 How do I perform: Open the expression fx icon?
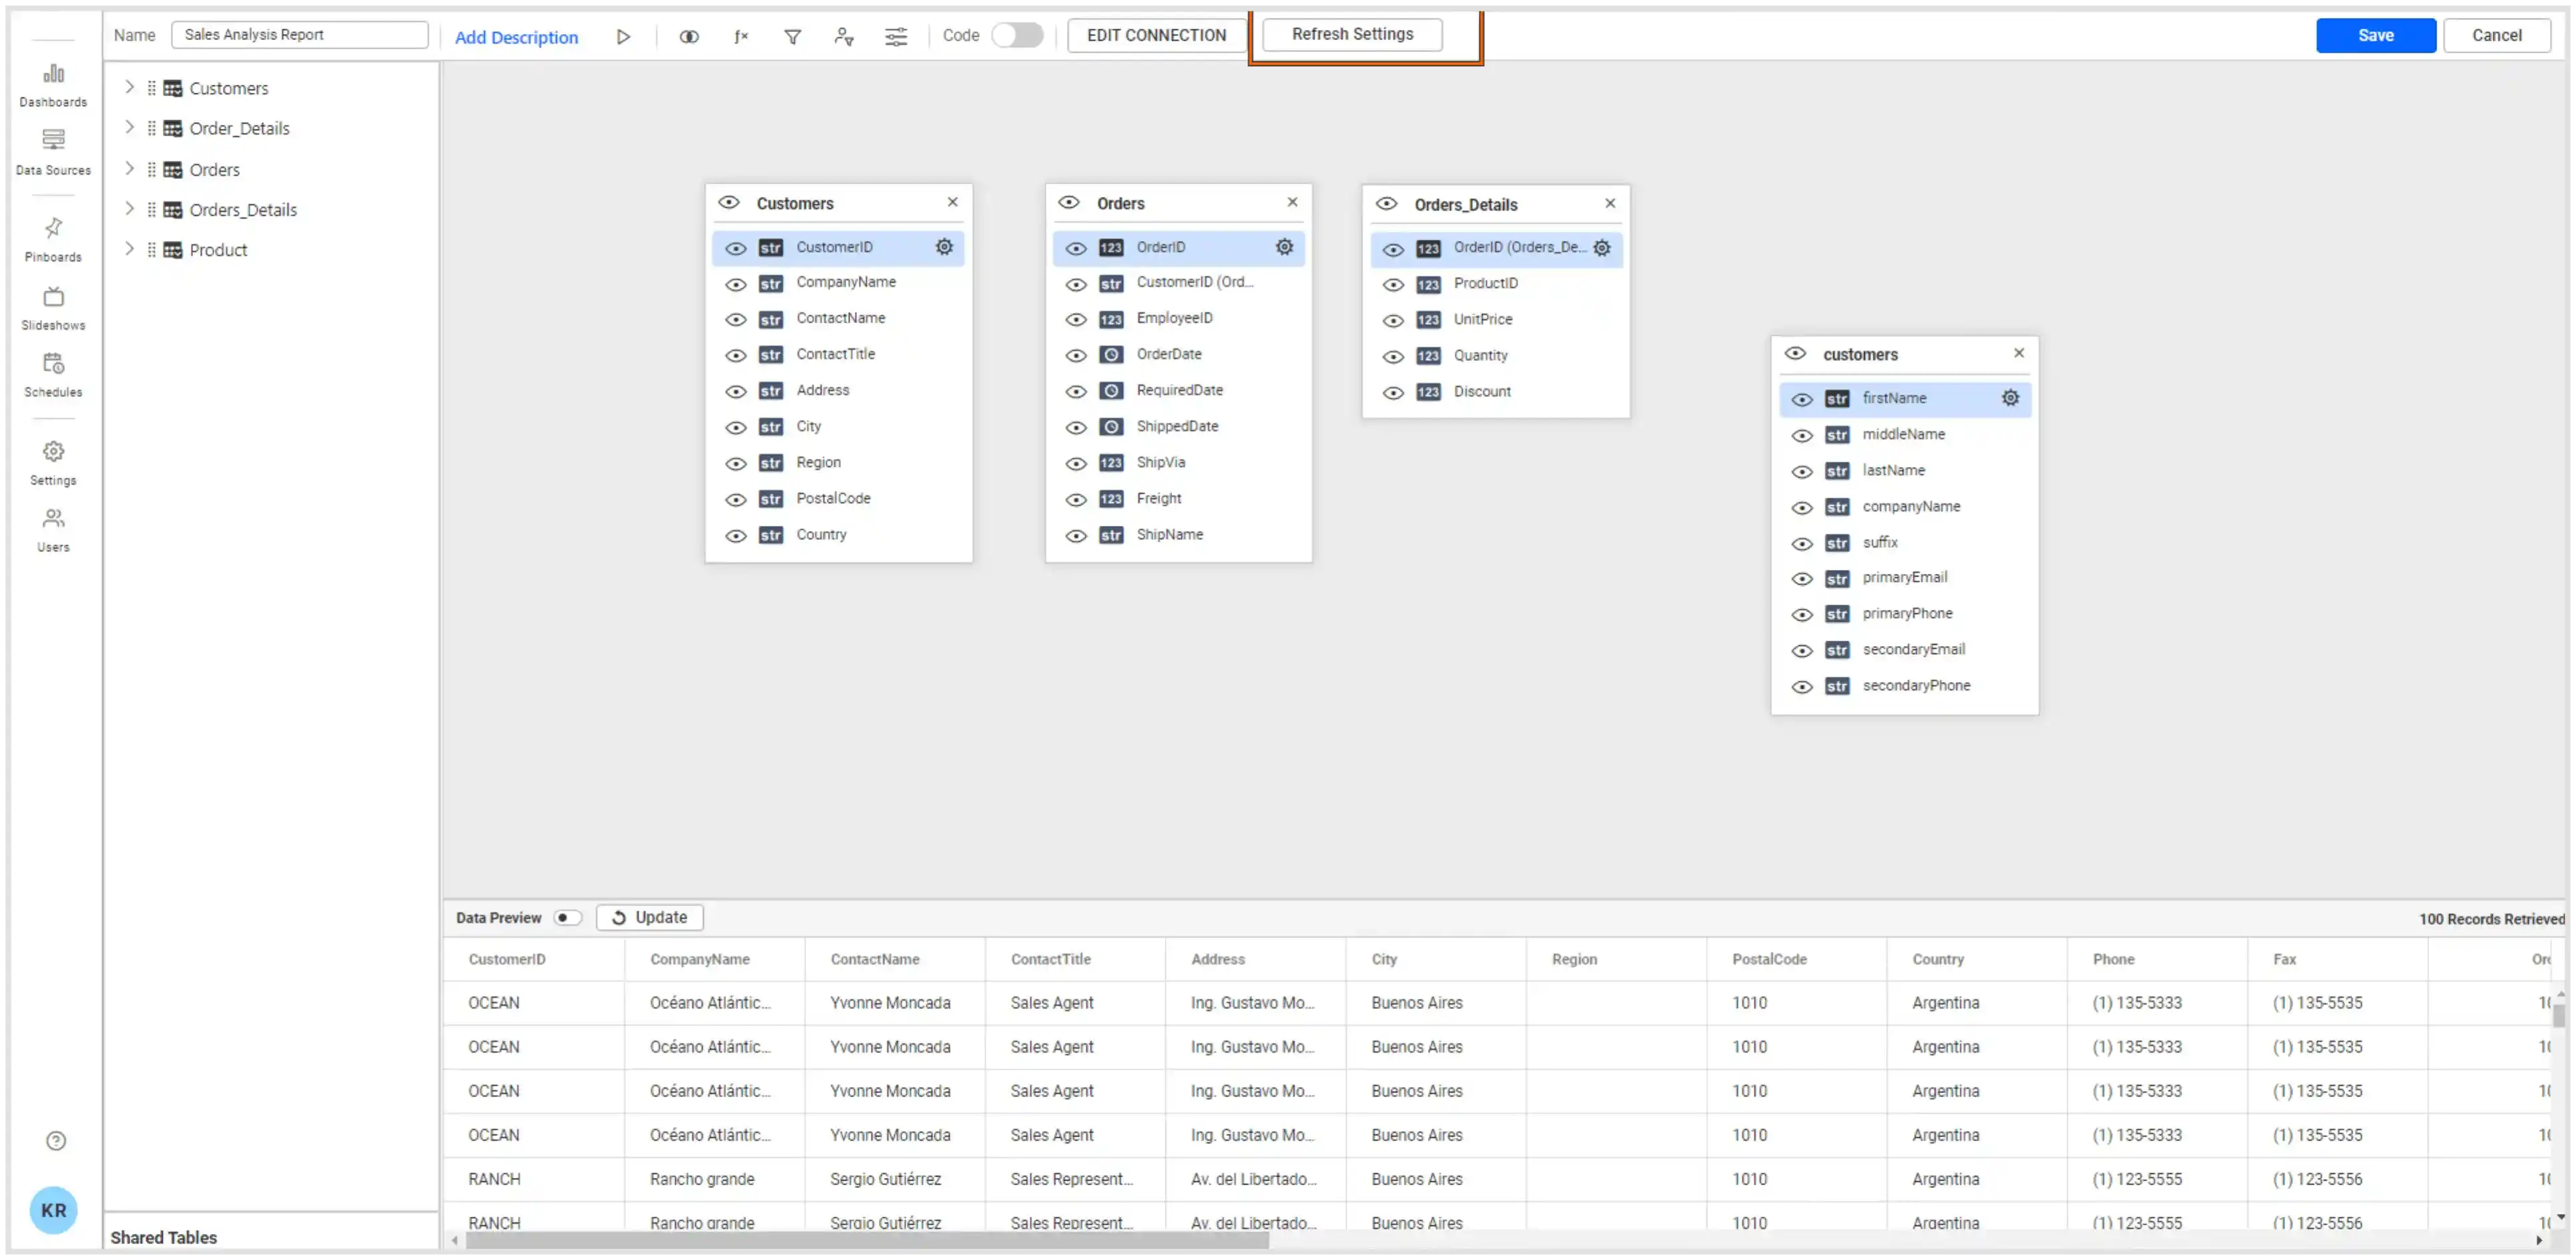point(741,36)
